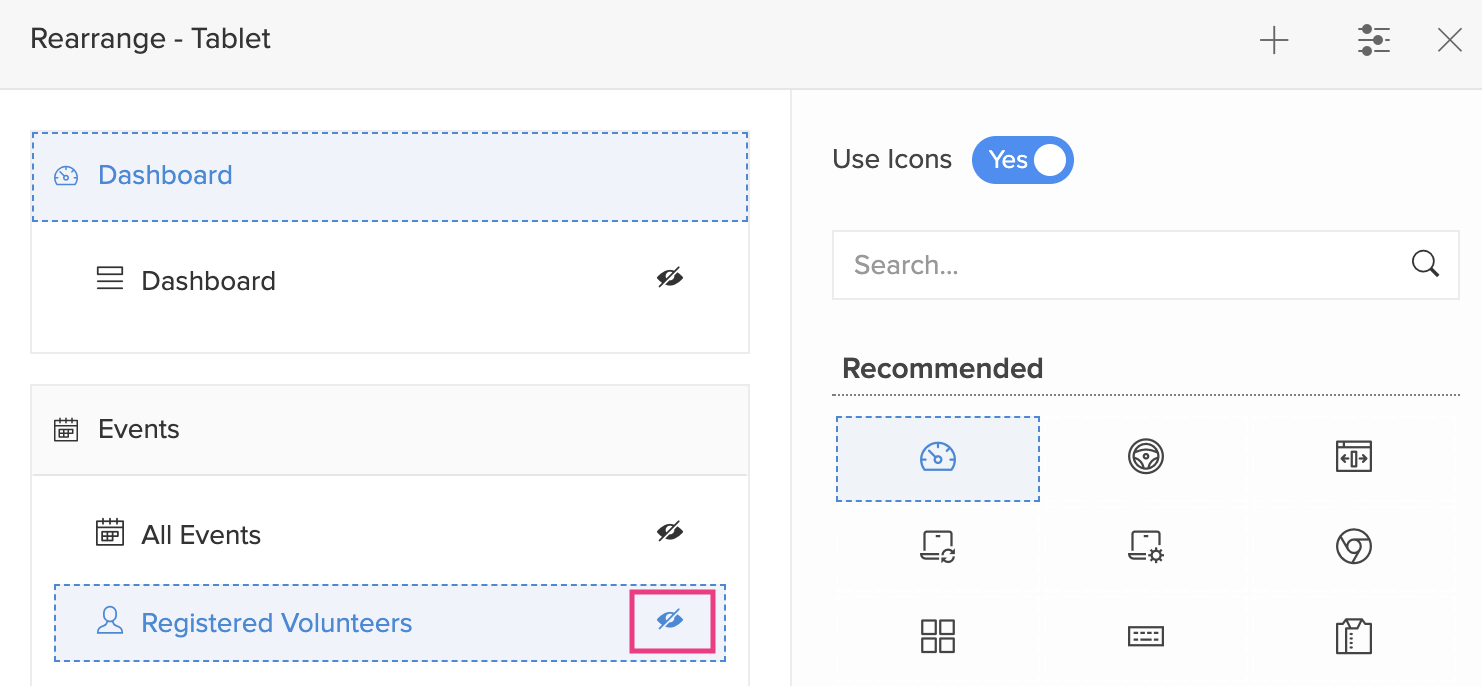Click the plus add button
Image resolution: width=1482 pixels, height=686 pixels.
pos(1274,40)
